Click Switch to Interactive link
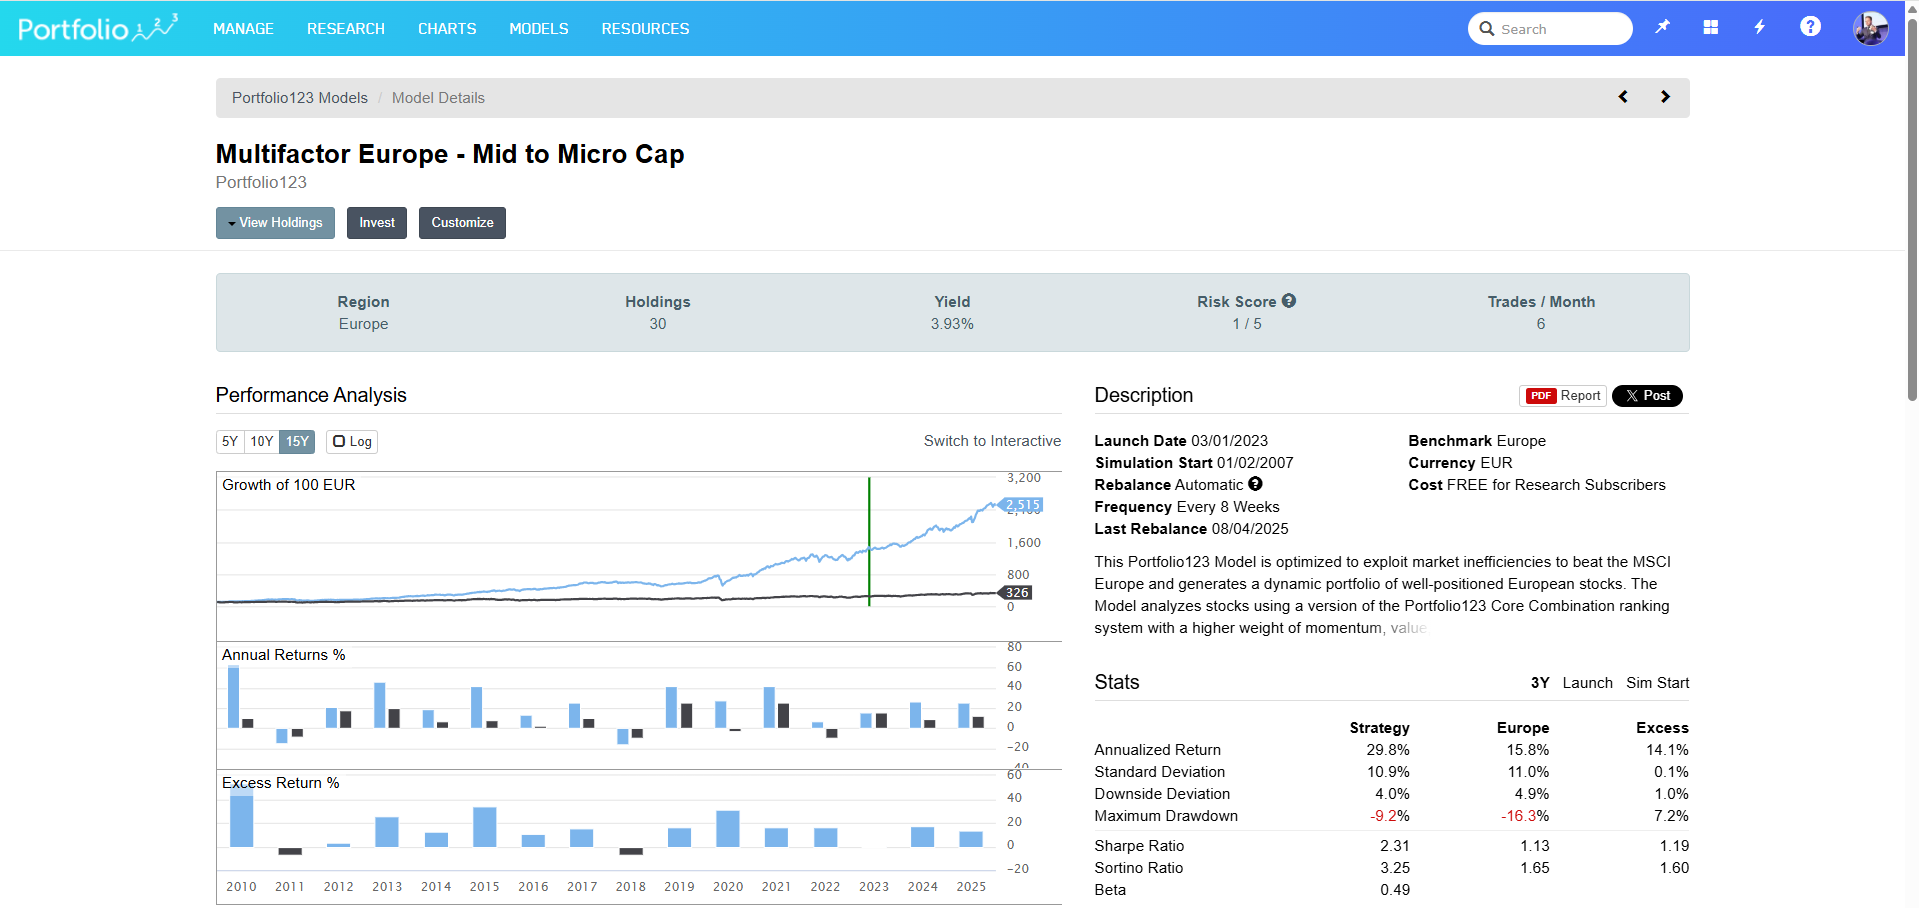This screenshot has width=1919, height=908. pos(992,441)
